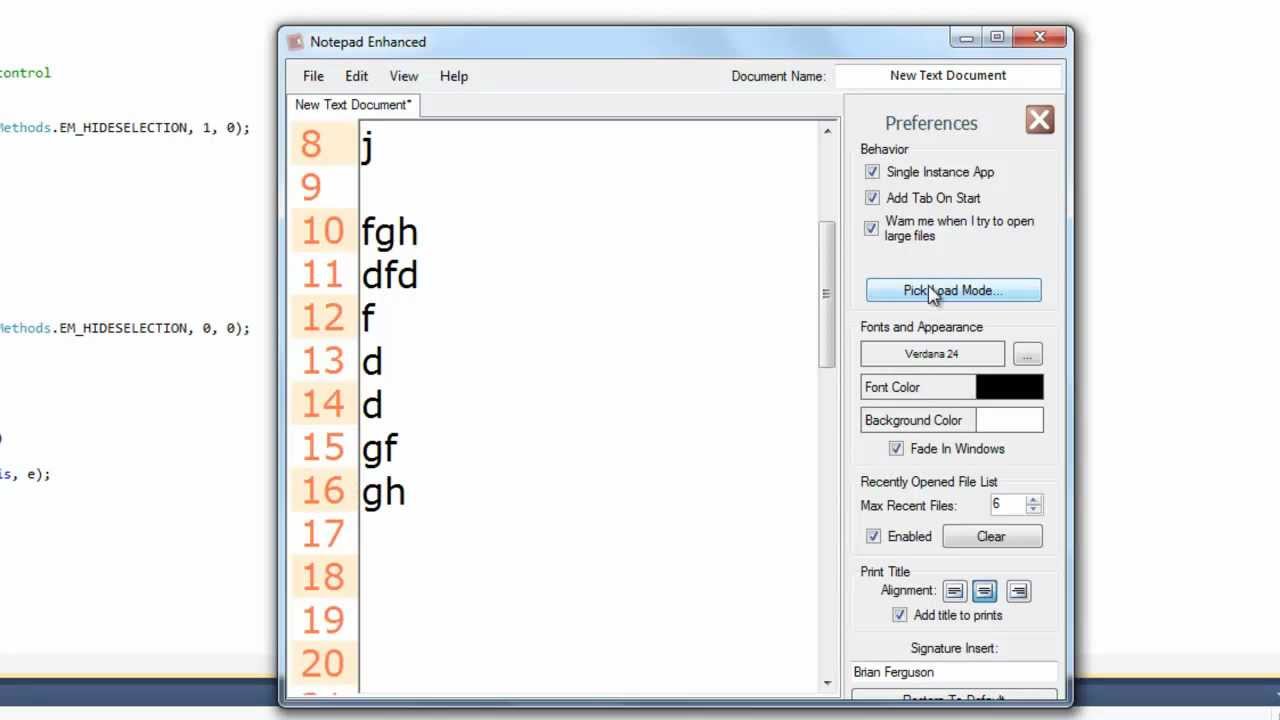Increase Max Recent Files value
Viewport: 1280px width, 720px height.
point(1034,500)
